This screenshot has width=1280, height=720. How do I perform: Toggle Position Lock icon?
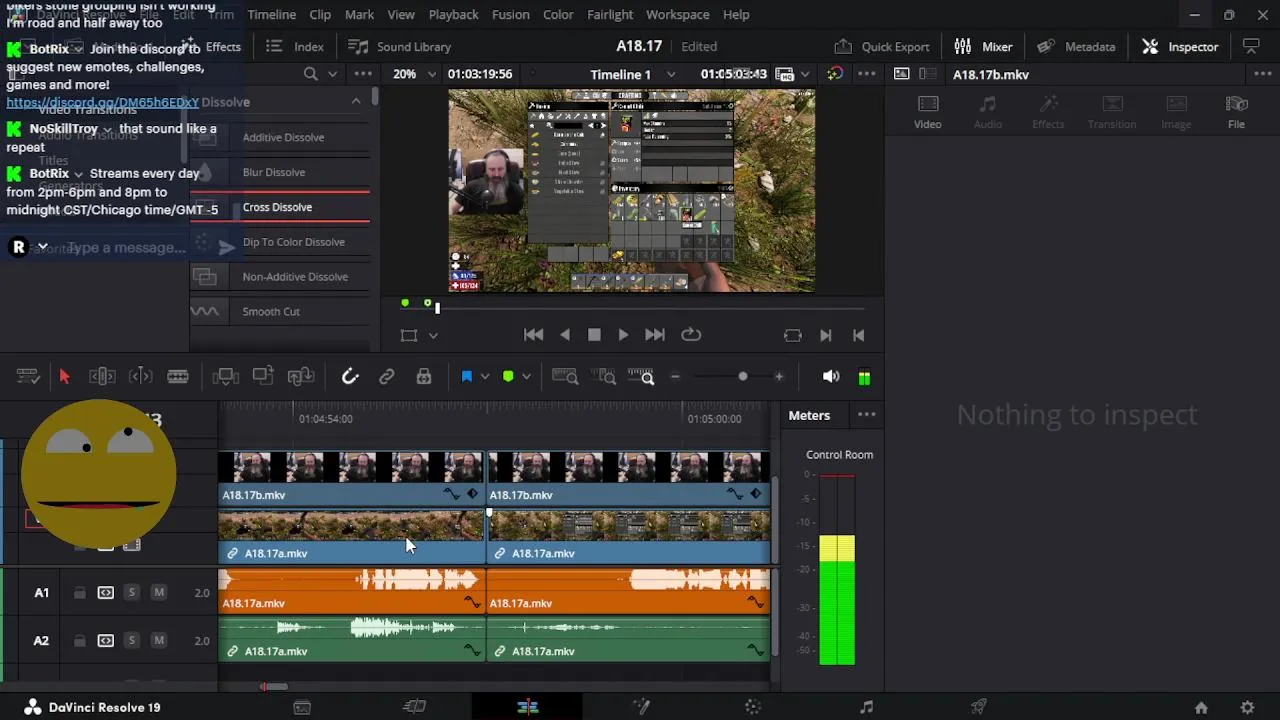pos(424,376)
